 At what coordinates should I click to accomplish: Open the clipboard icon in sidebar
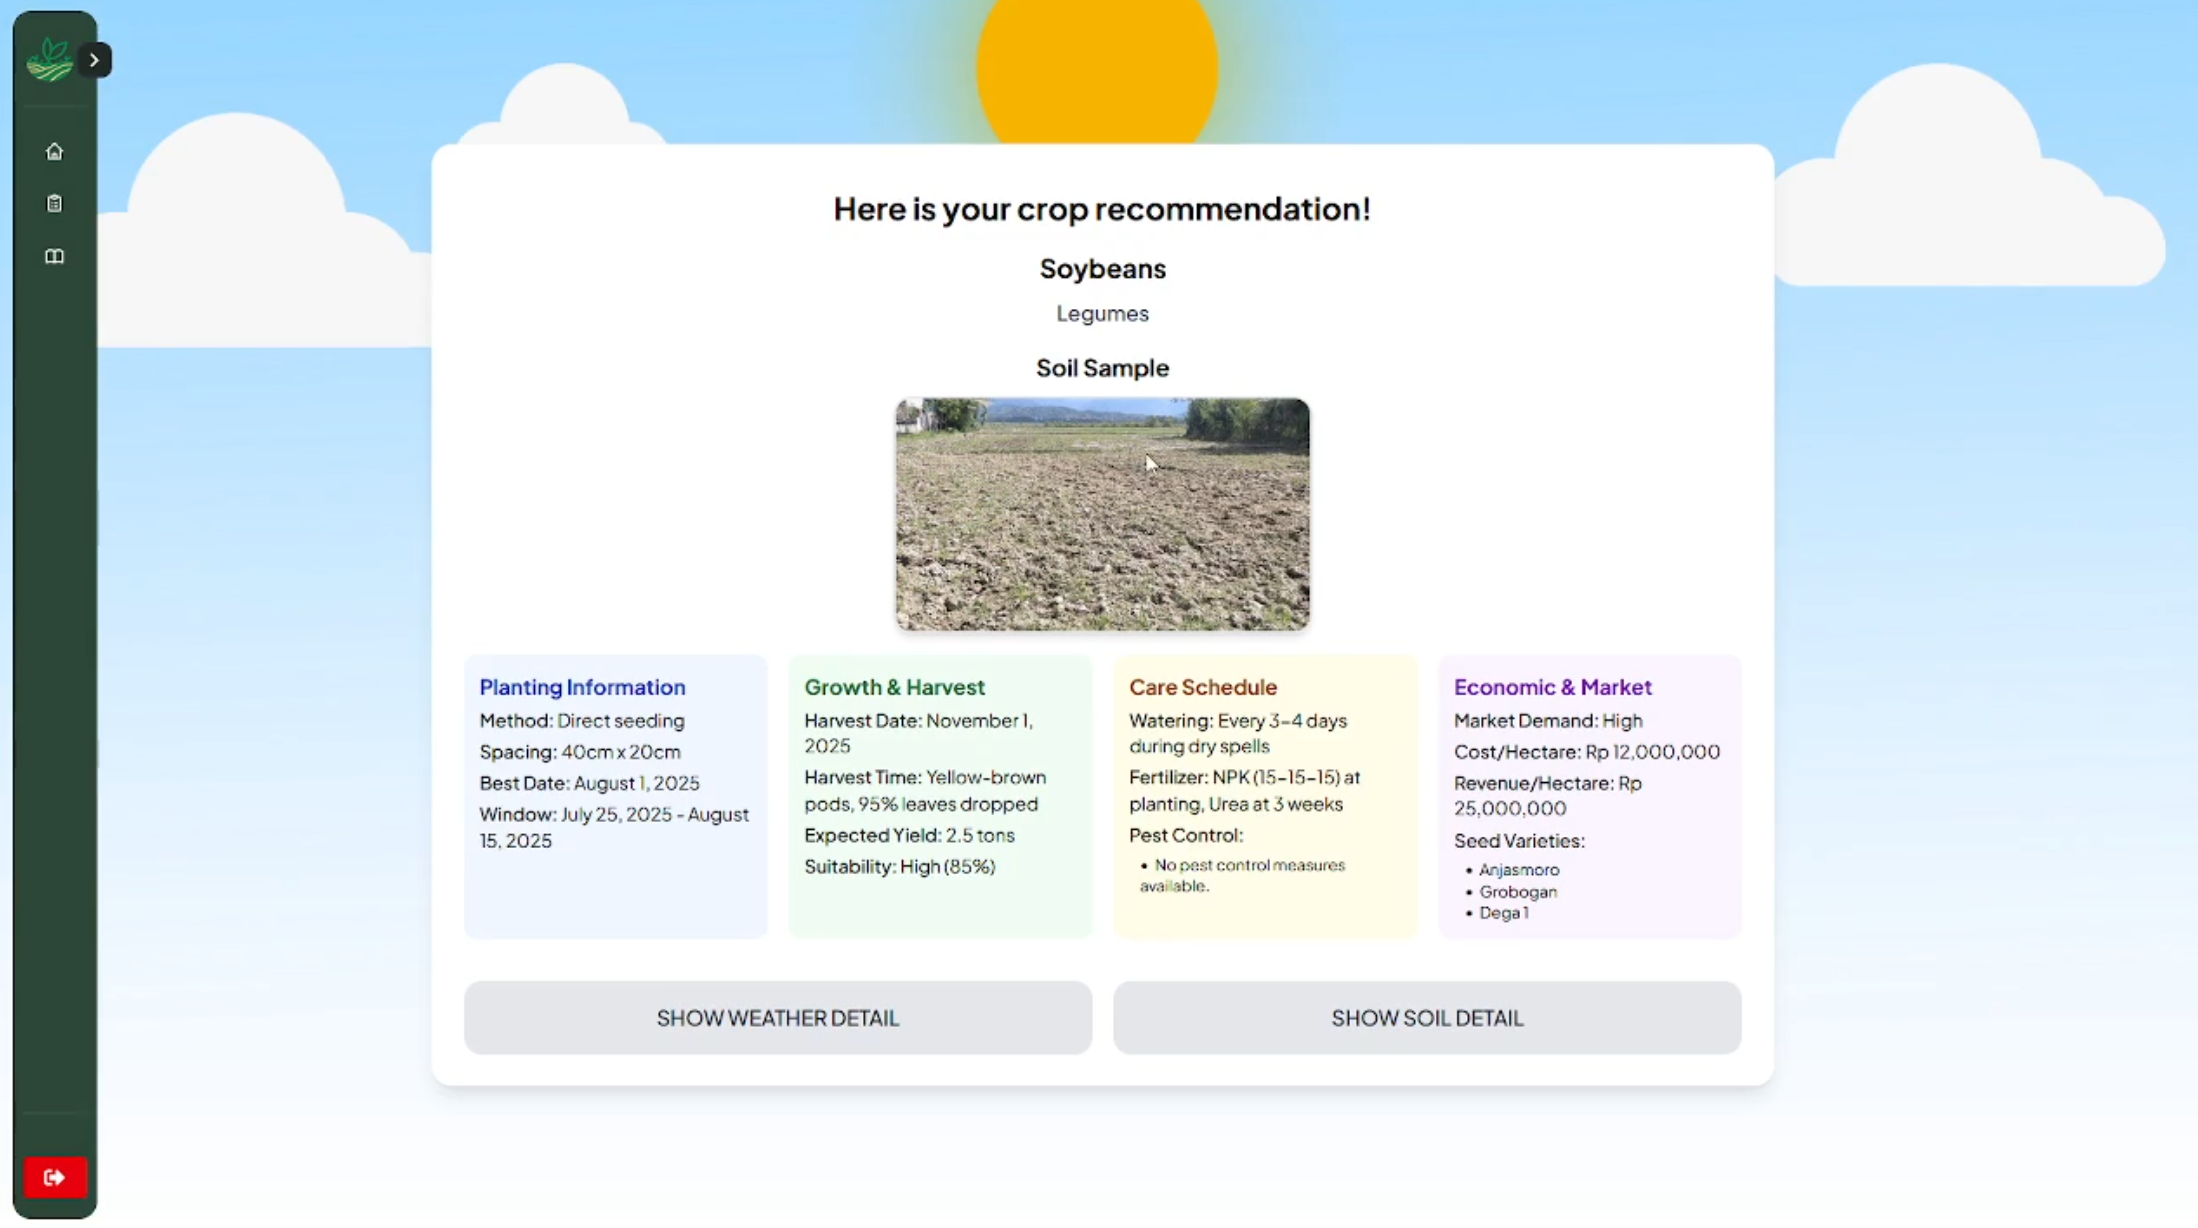(54, 204)
